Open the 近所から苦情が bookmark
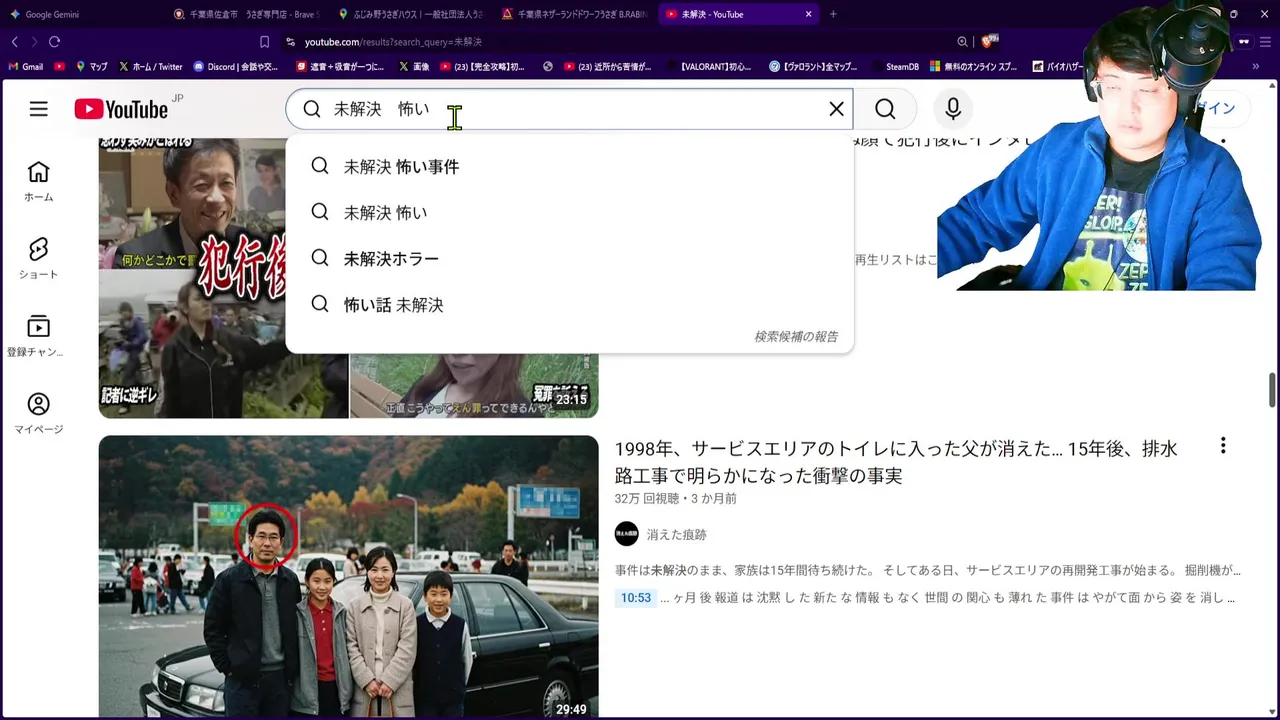The height and width of the screenshot is (720, 1280). click(x=607, y=67)
